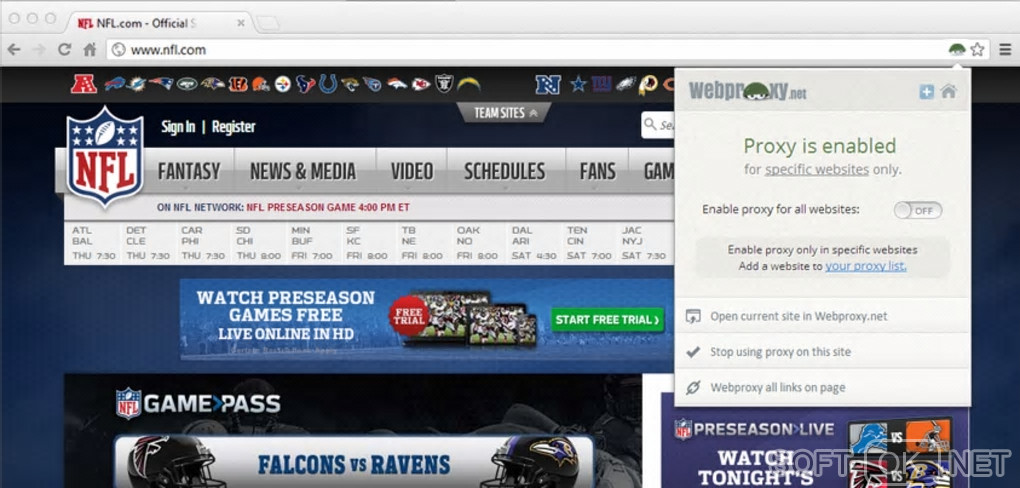1020x488 pixels.
Task: Click the NFL site search field
Action: point(658,125)
